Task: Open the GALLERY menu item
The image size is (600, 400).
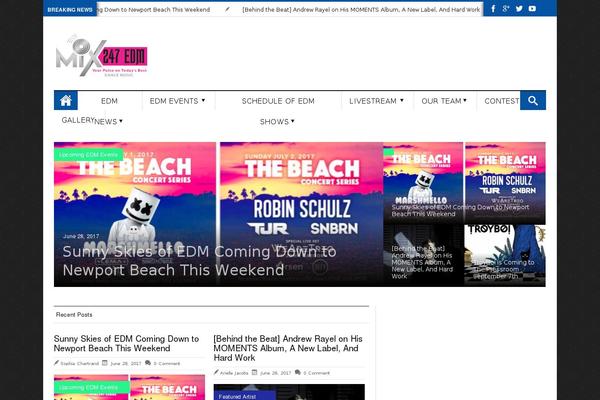Action: (x=78, y=120)
